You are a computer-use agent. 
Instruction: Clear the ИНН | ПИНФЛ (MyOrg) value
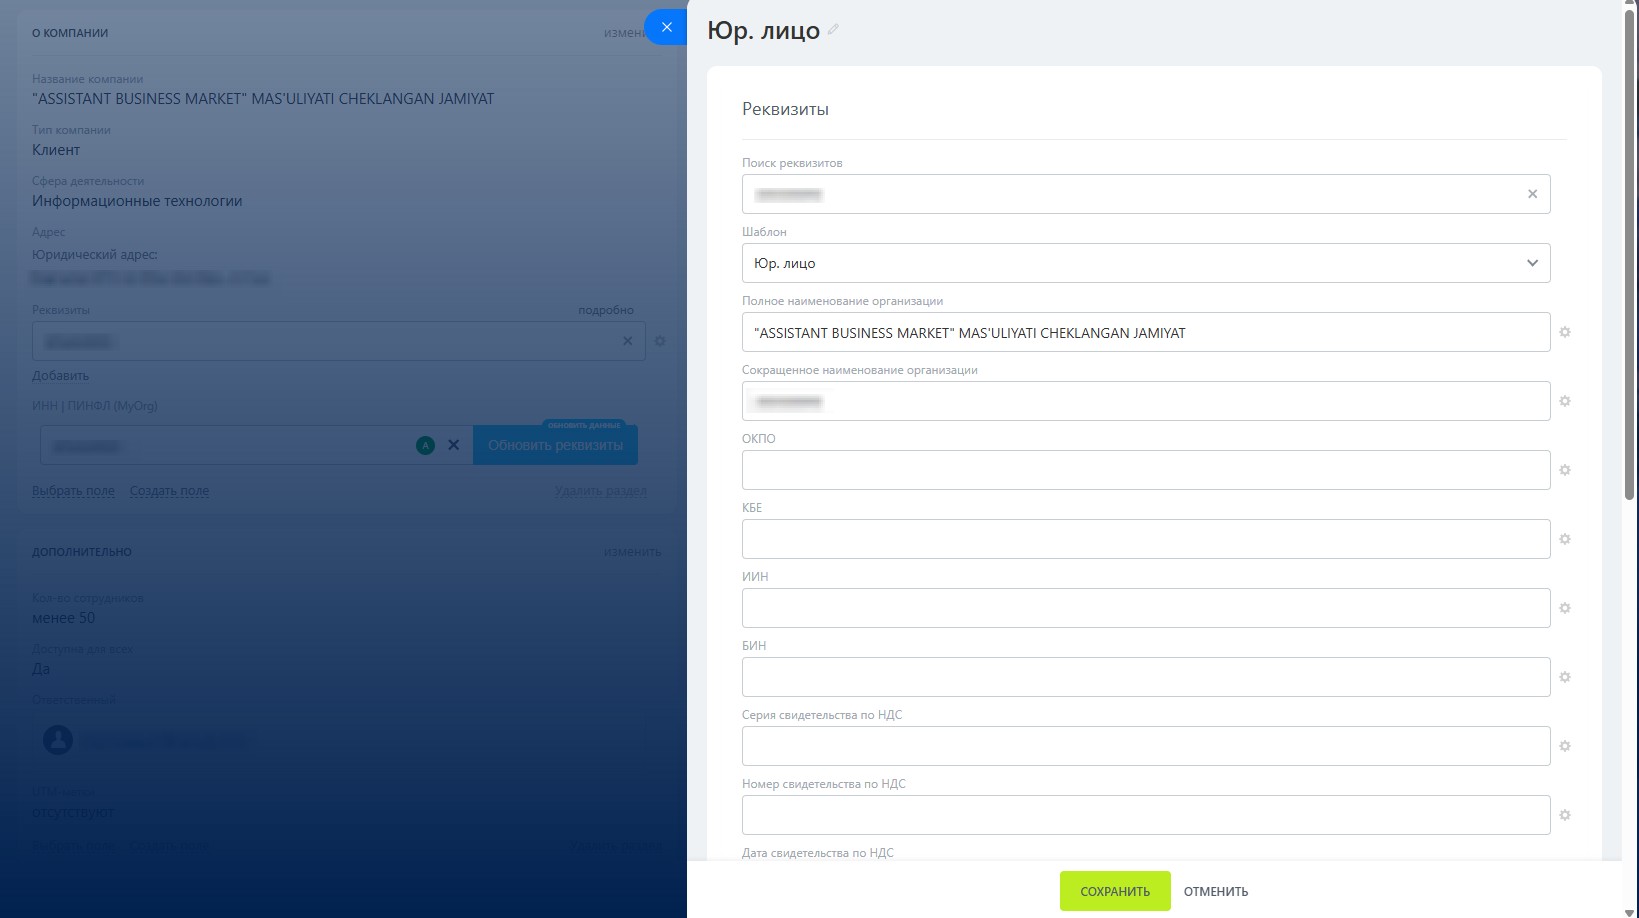(x=453, y=445)
